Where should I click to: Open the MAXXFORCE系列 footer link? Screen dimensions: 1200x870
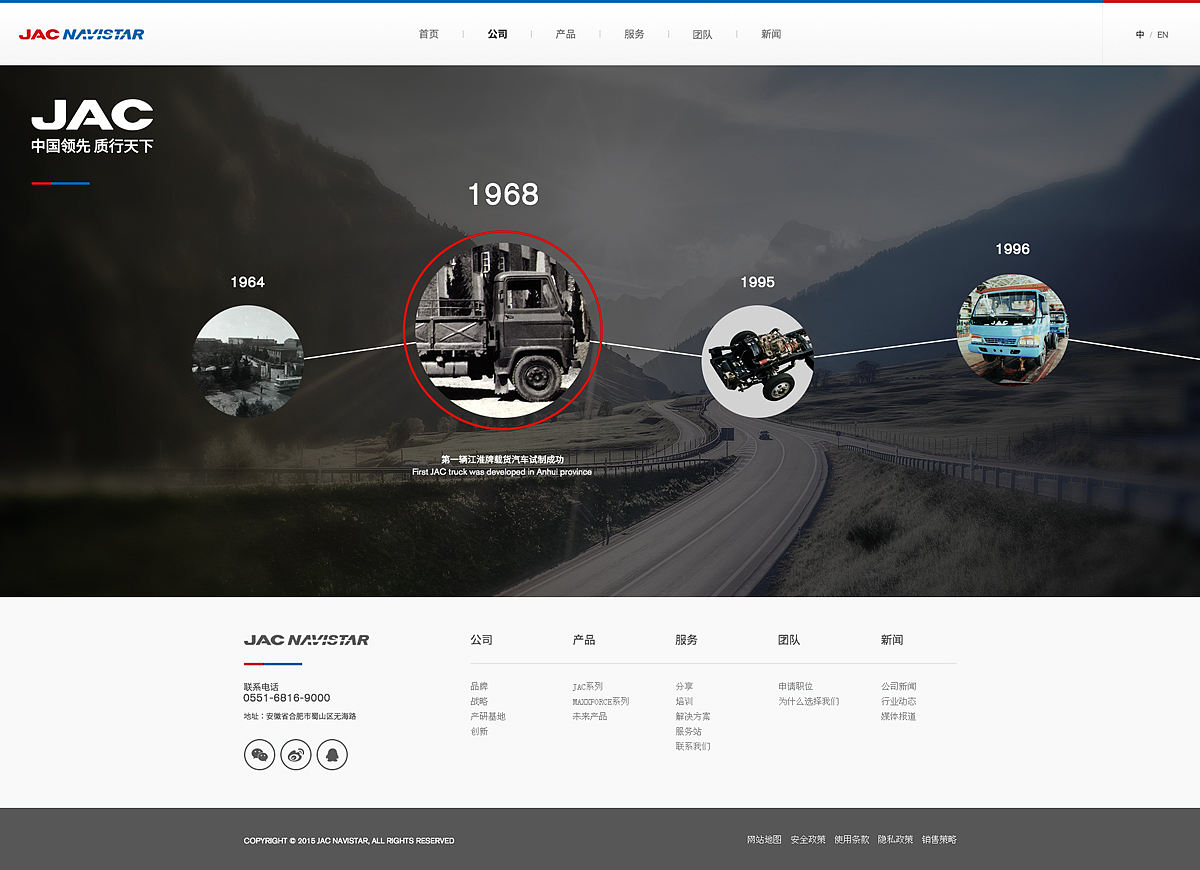[601, 702]
